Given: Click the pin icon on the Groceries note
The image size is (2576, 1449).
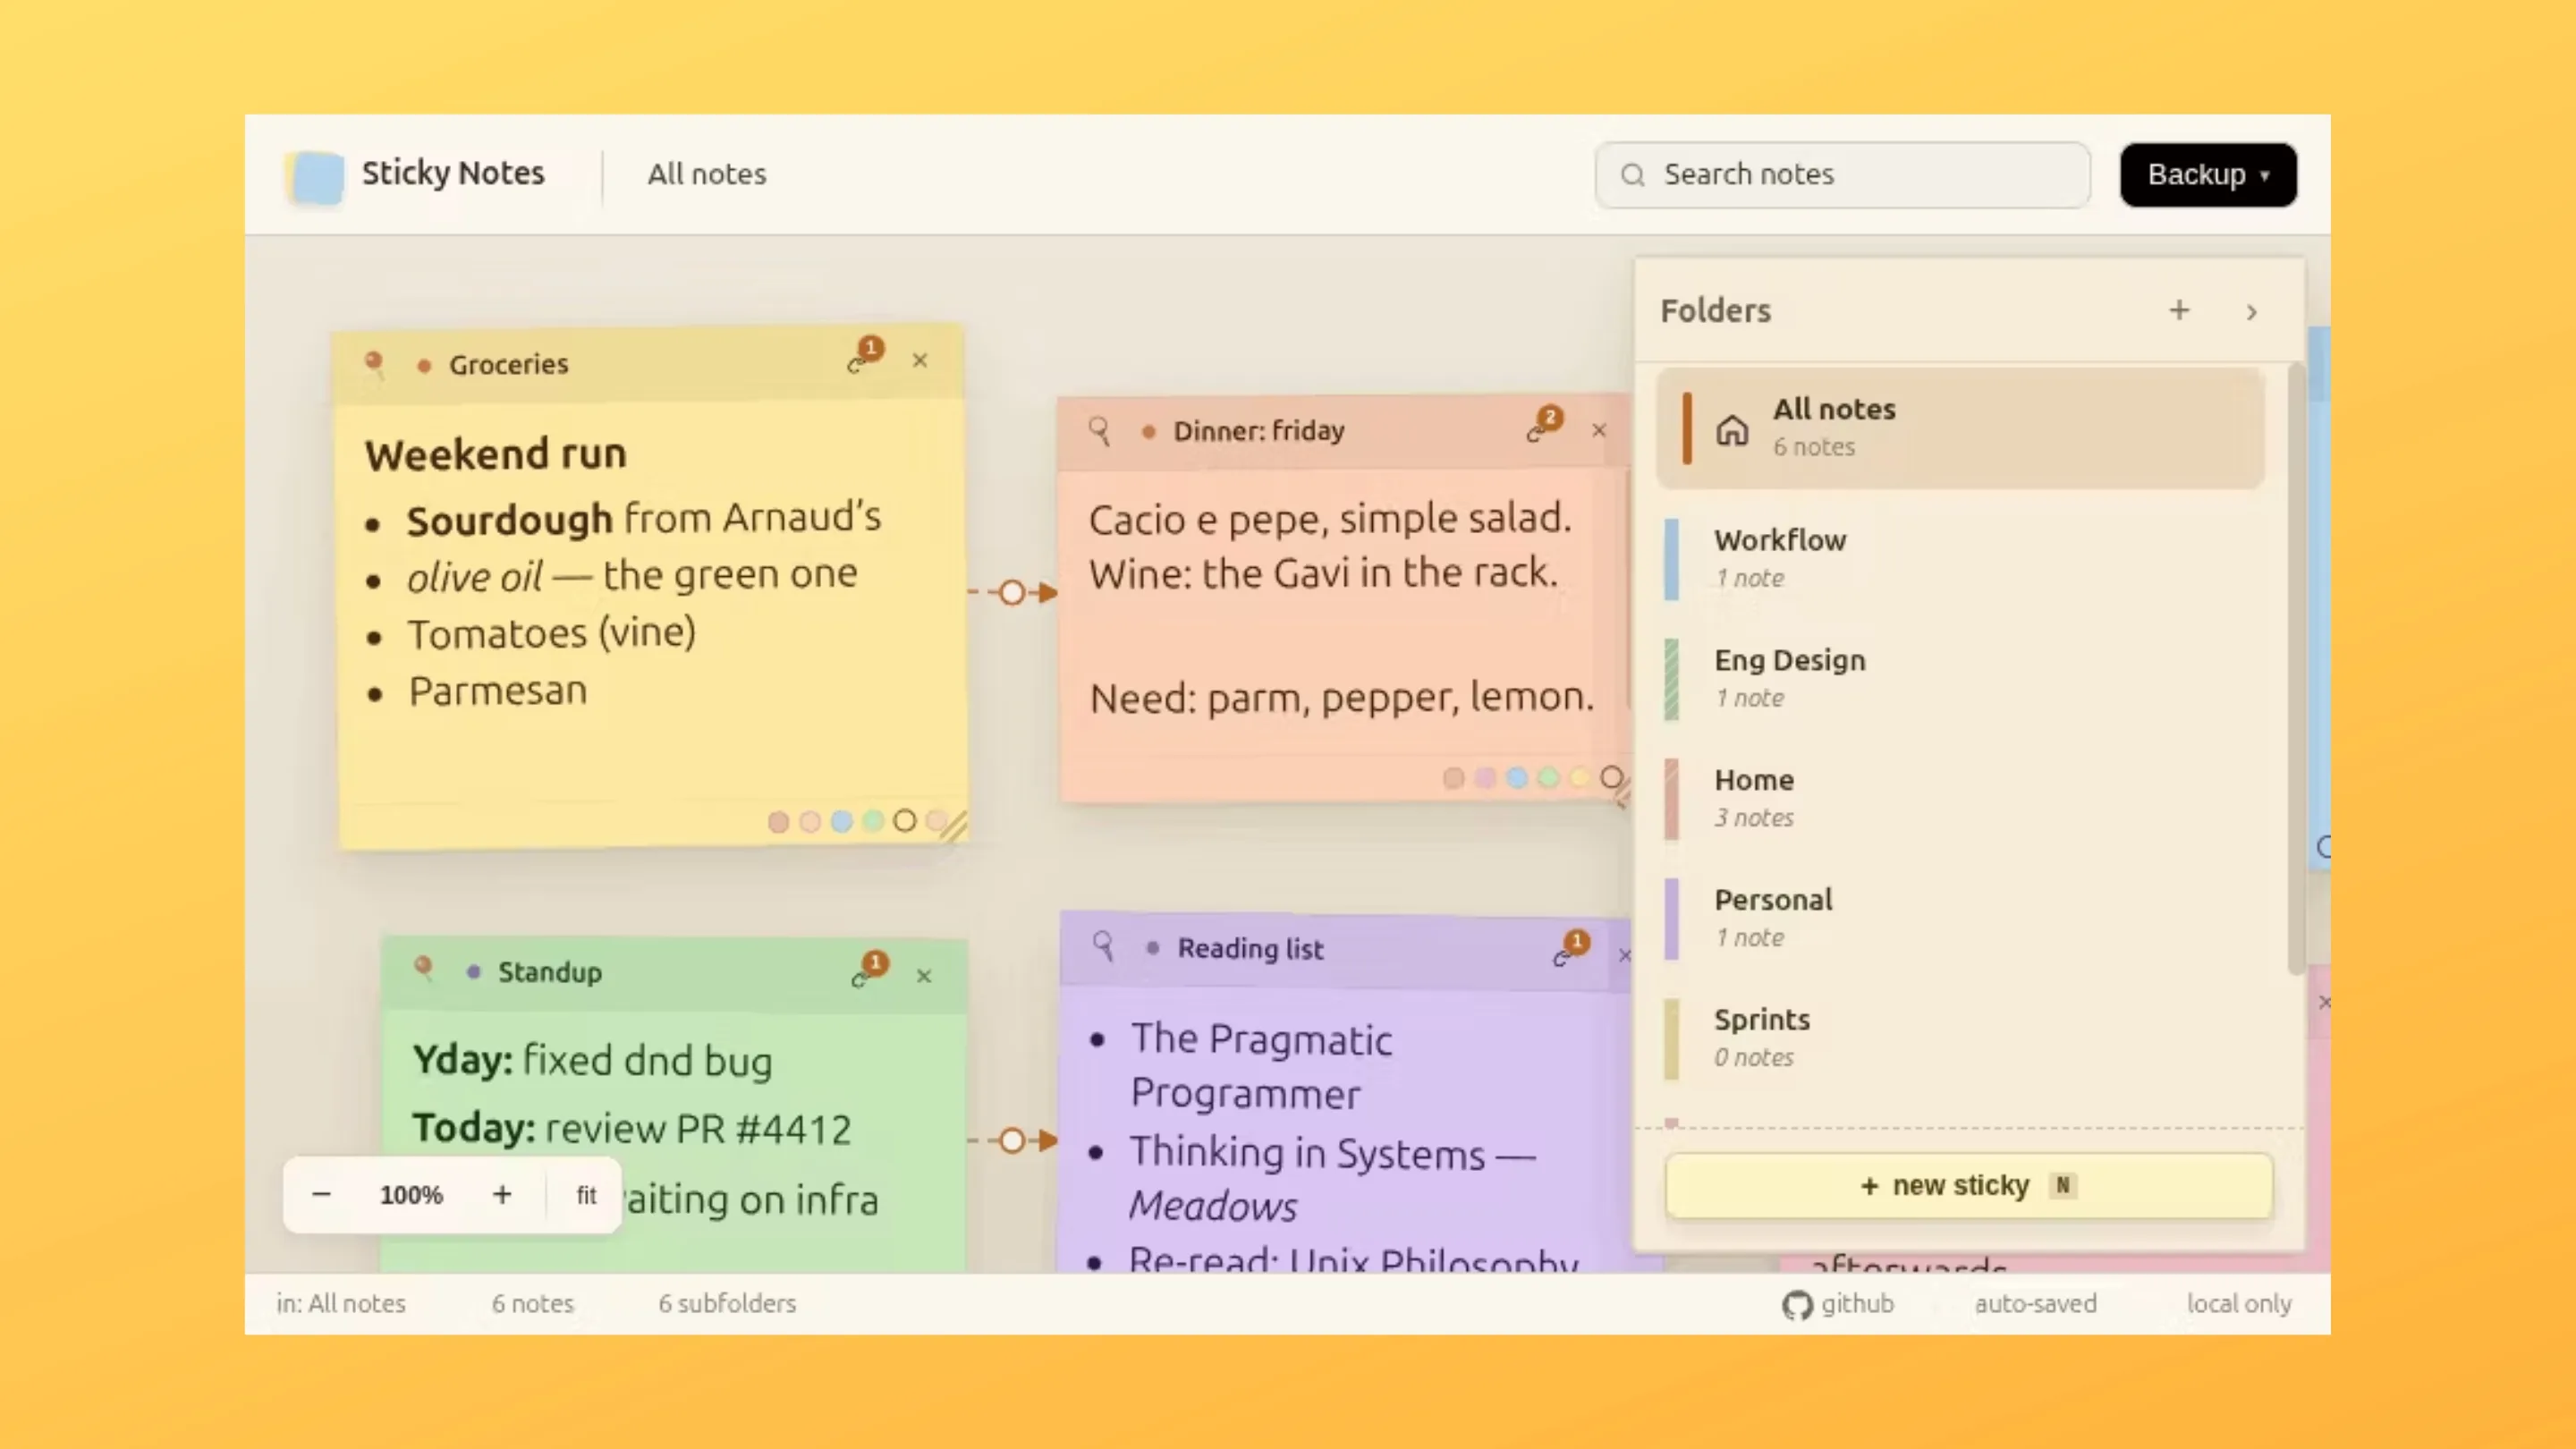Looking at the screenshot, I should (x=375, y=365).
